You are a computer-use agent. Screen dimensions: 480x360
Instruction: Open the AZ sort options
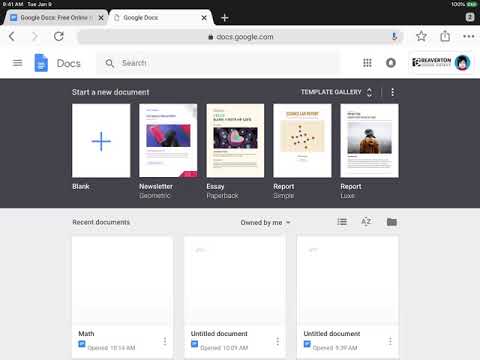[366, 222]
